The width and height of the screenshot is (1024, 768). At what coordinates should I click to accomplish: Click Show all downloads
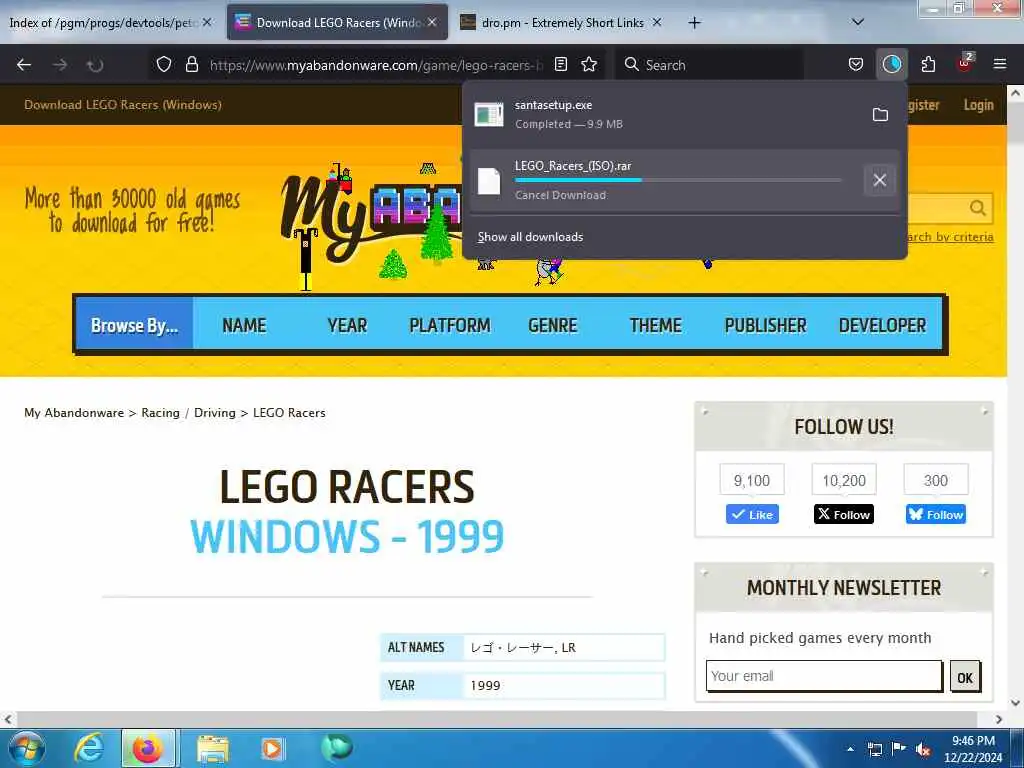tap(530, 237)
